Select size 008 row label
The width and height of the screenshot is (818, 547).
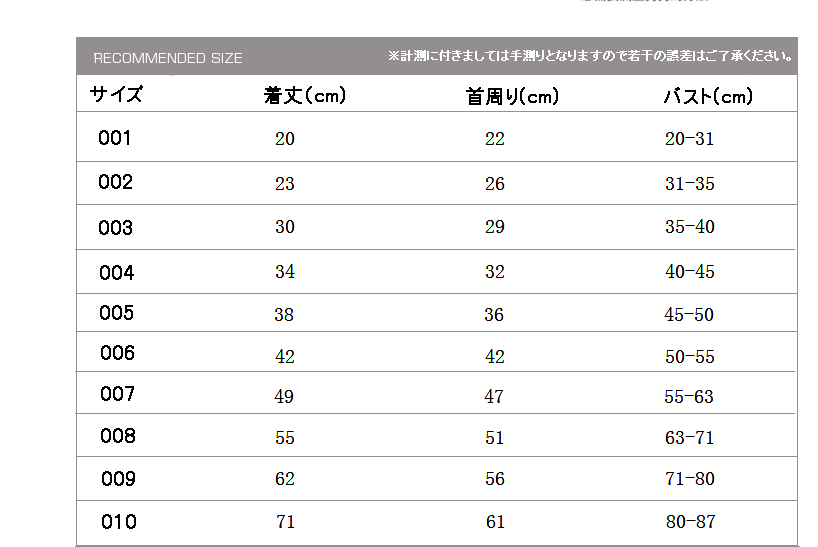coord(118,436)
